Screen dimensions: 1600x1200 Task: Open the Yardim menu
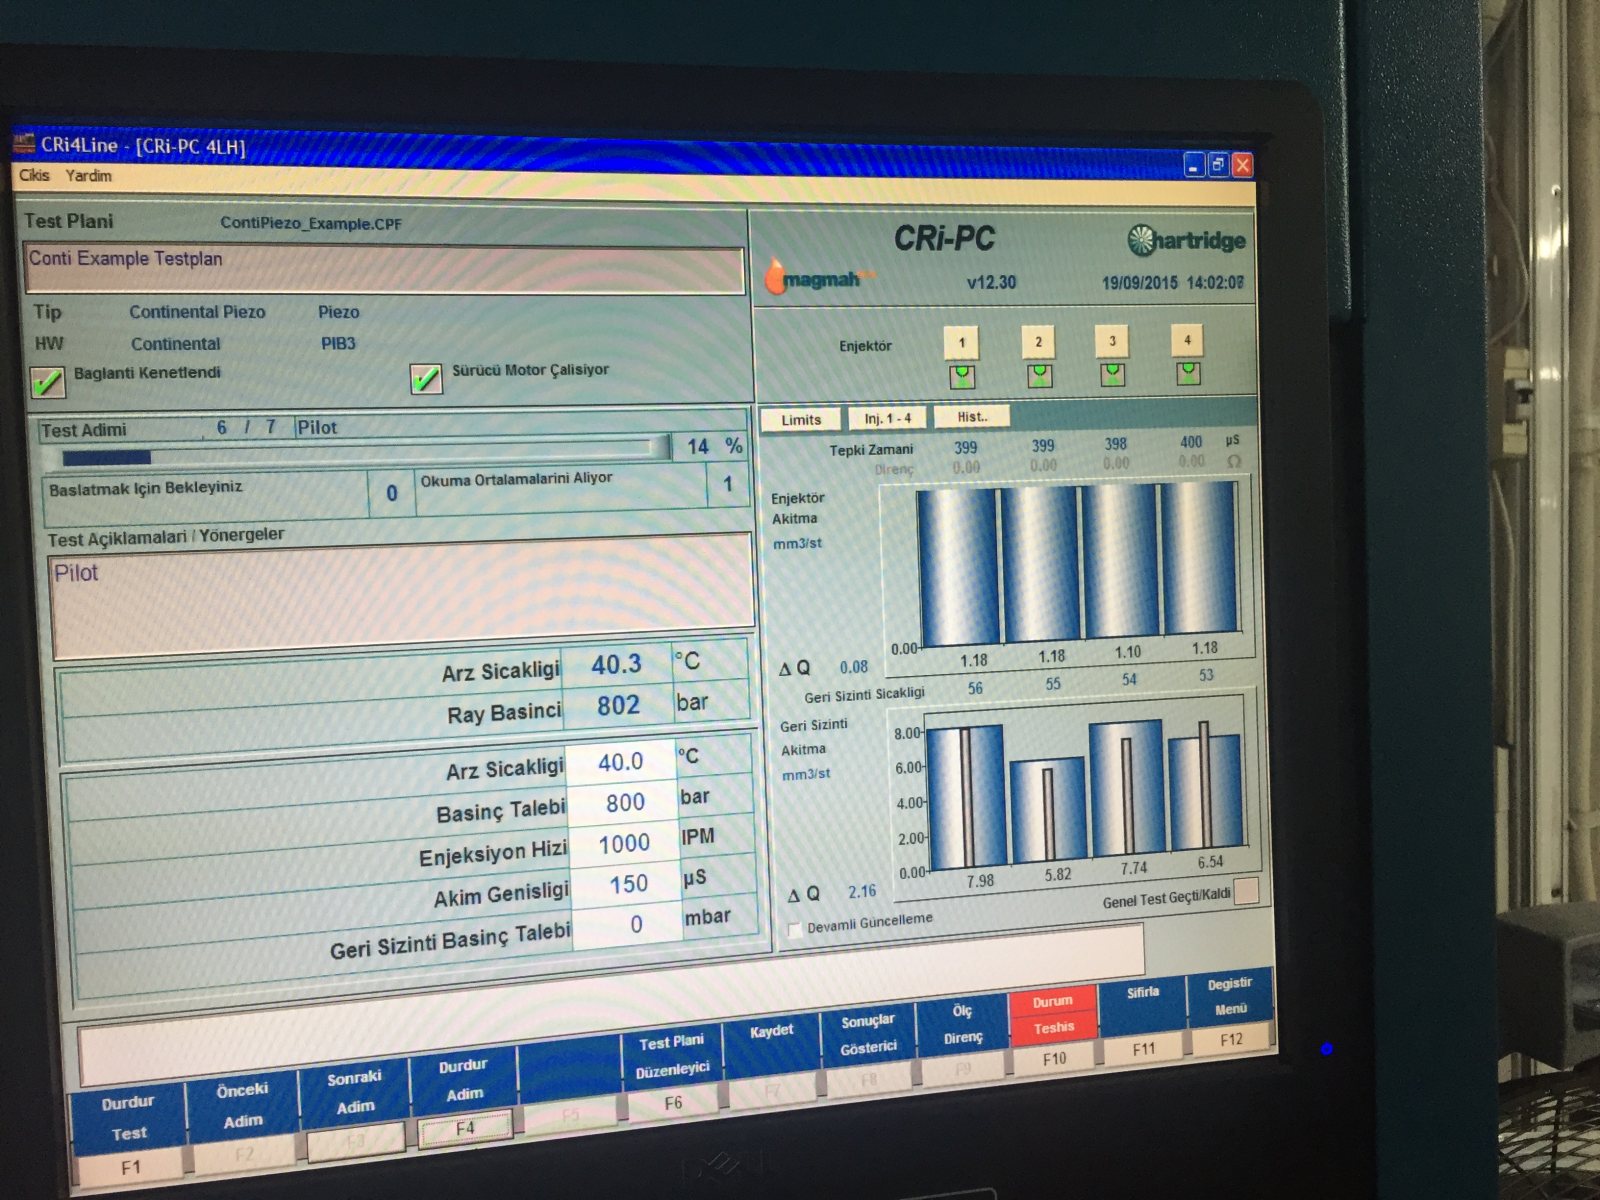coord(89,176)
